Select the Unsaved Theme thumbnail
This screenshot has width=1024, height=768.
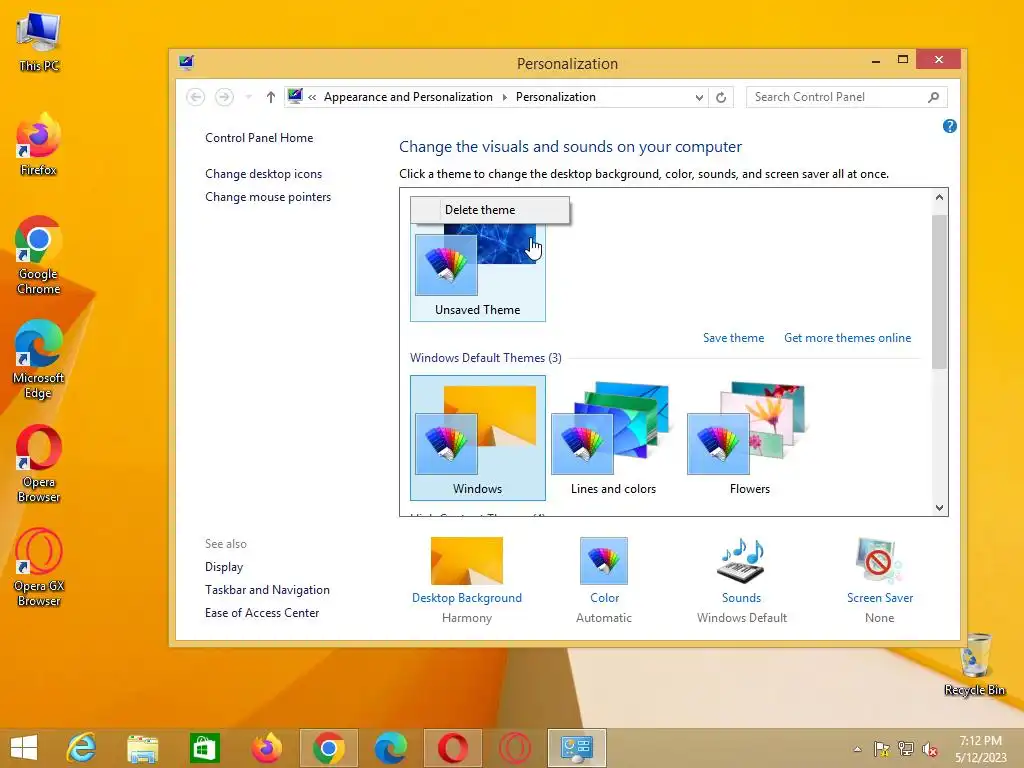pos(477,271)
